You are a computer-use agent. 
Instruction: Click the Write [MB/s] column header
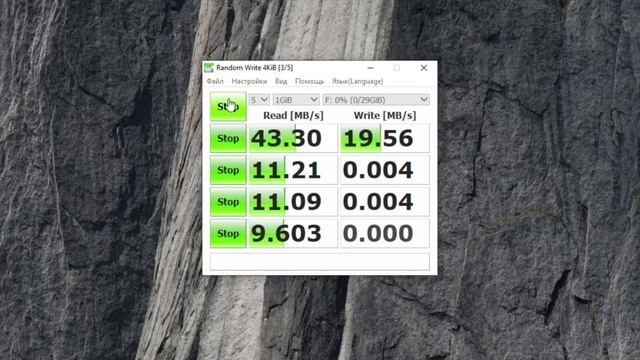(385, 116)
